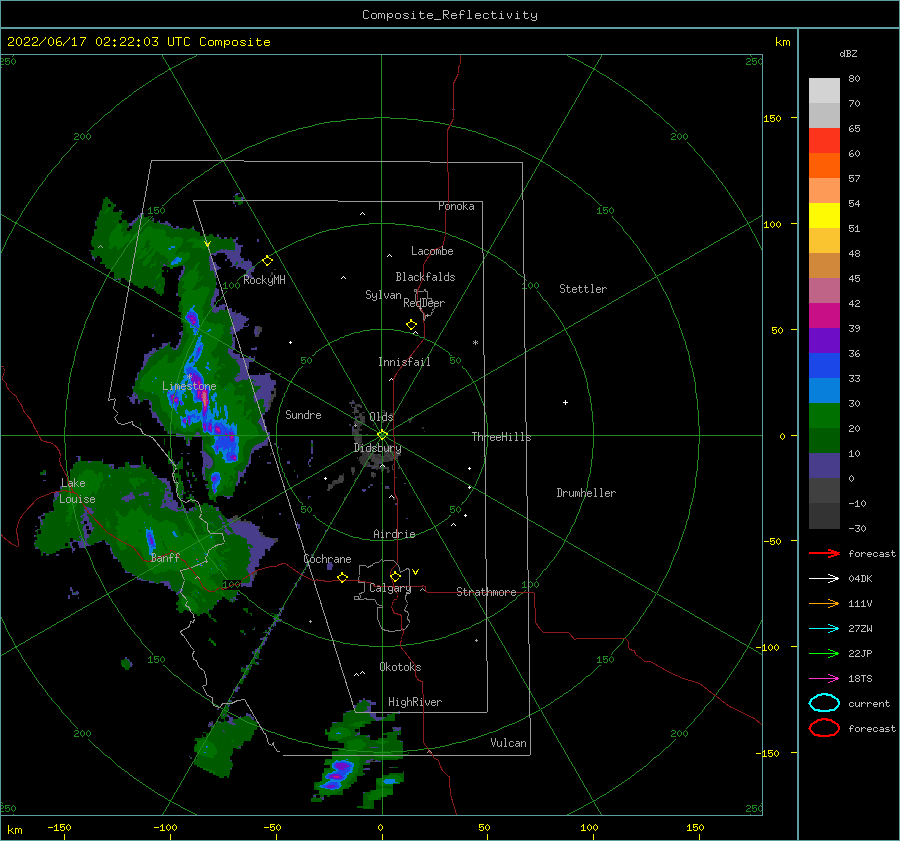This screenshot has width=900, height=841.
Task: Click the Stettler city label
Action: 583,289
